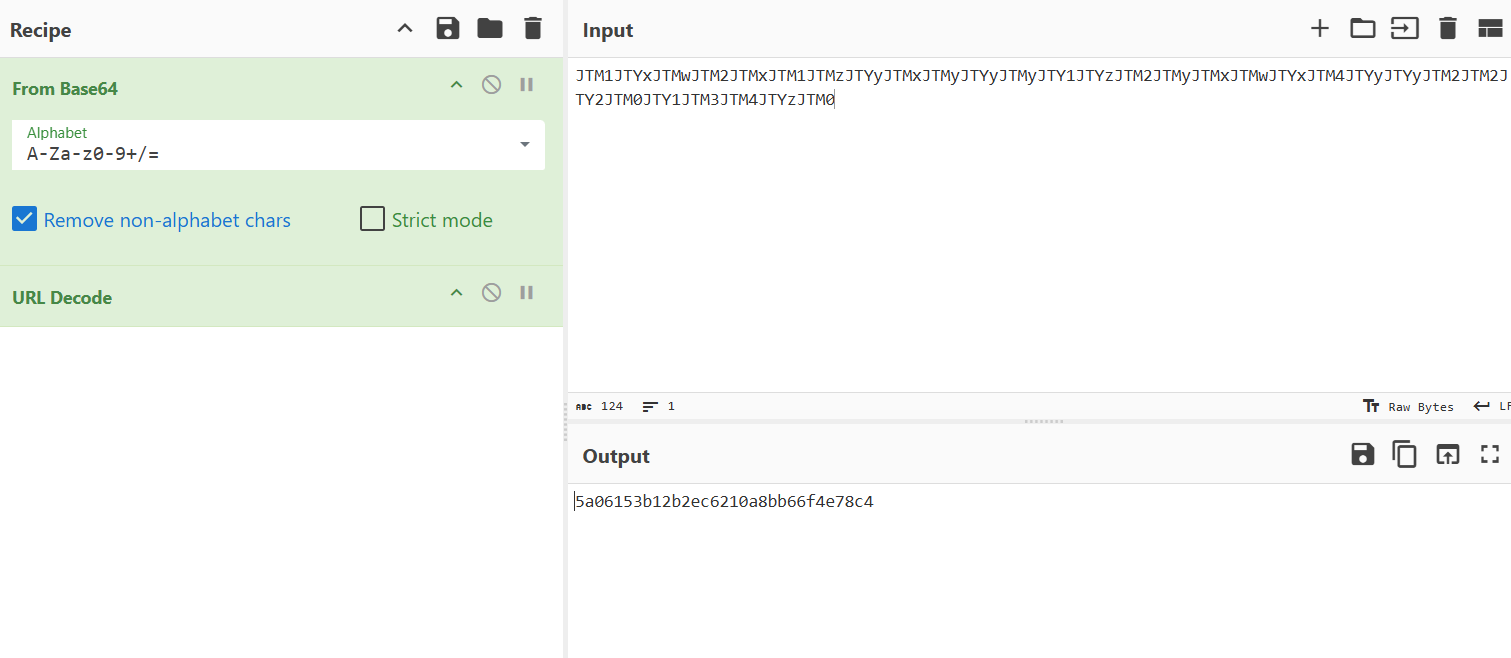This screenshot has width=1511, height=658.
Task: Replace input with output
Action: (1447, 455)
